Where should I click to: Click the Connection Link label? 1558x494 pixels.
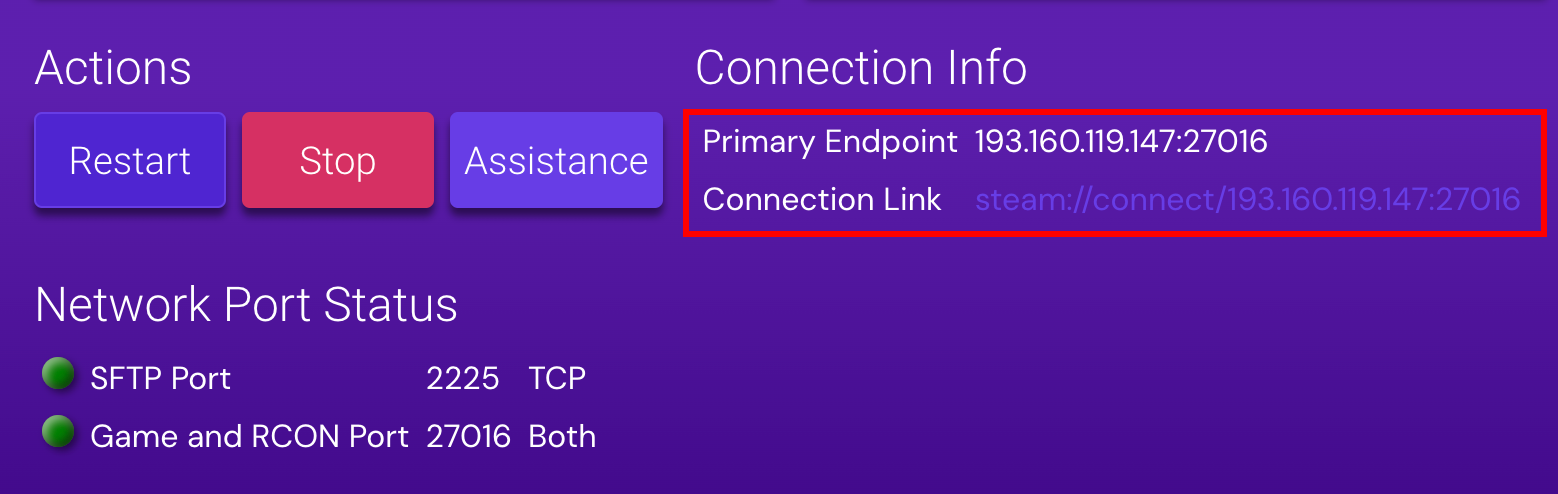point(822,199)
